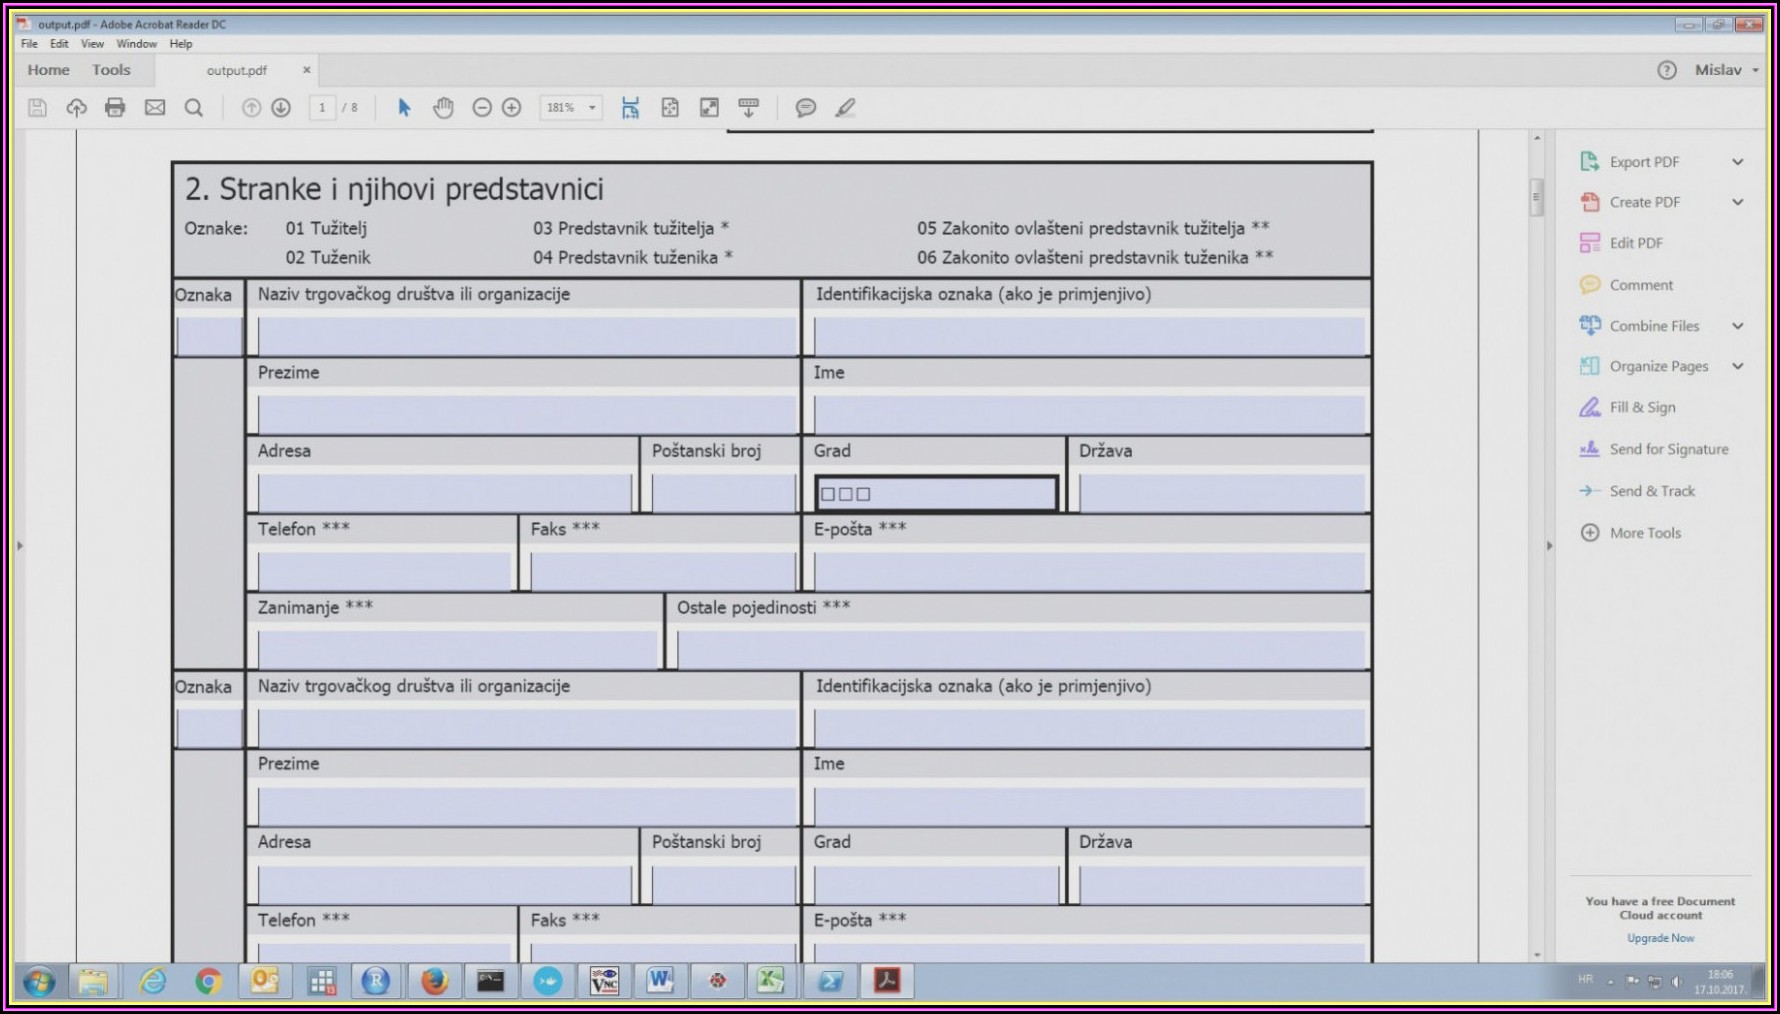Click the Zoom in plus icon
This screenshot has width=1780, height=1014.
(x=512, y=108)
